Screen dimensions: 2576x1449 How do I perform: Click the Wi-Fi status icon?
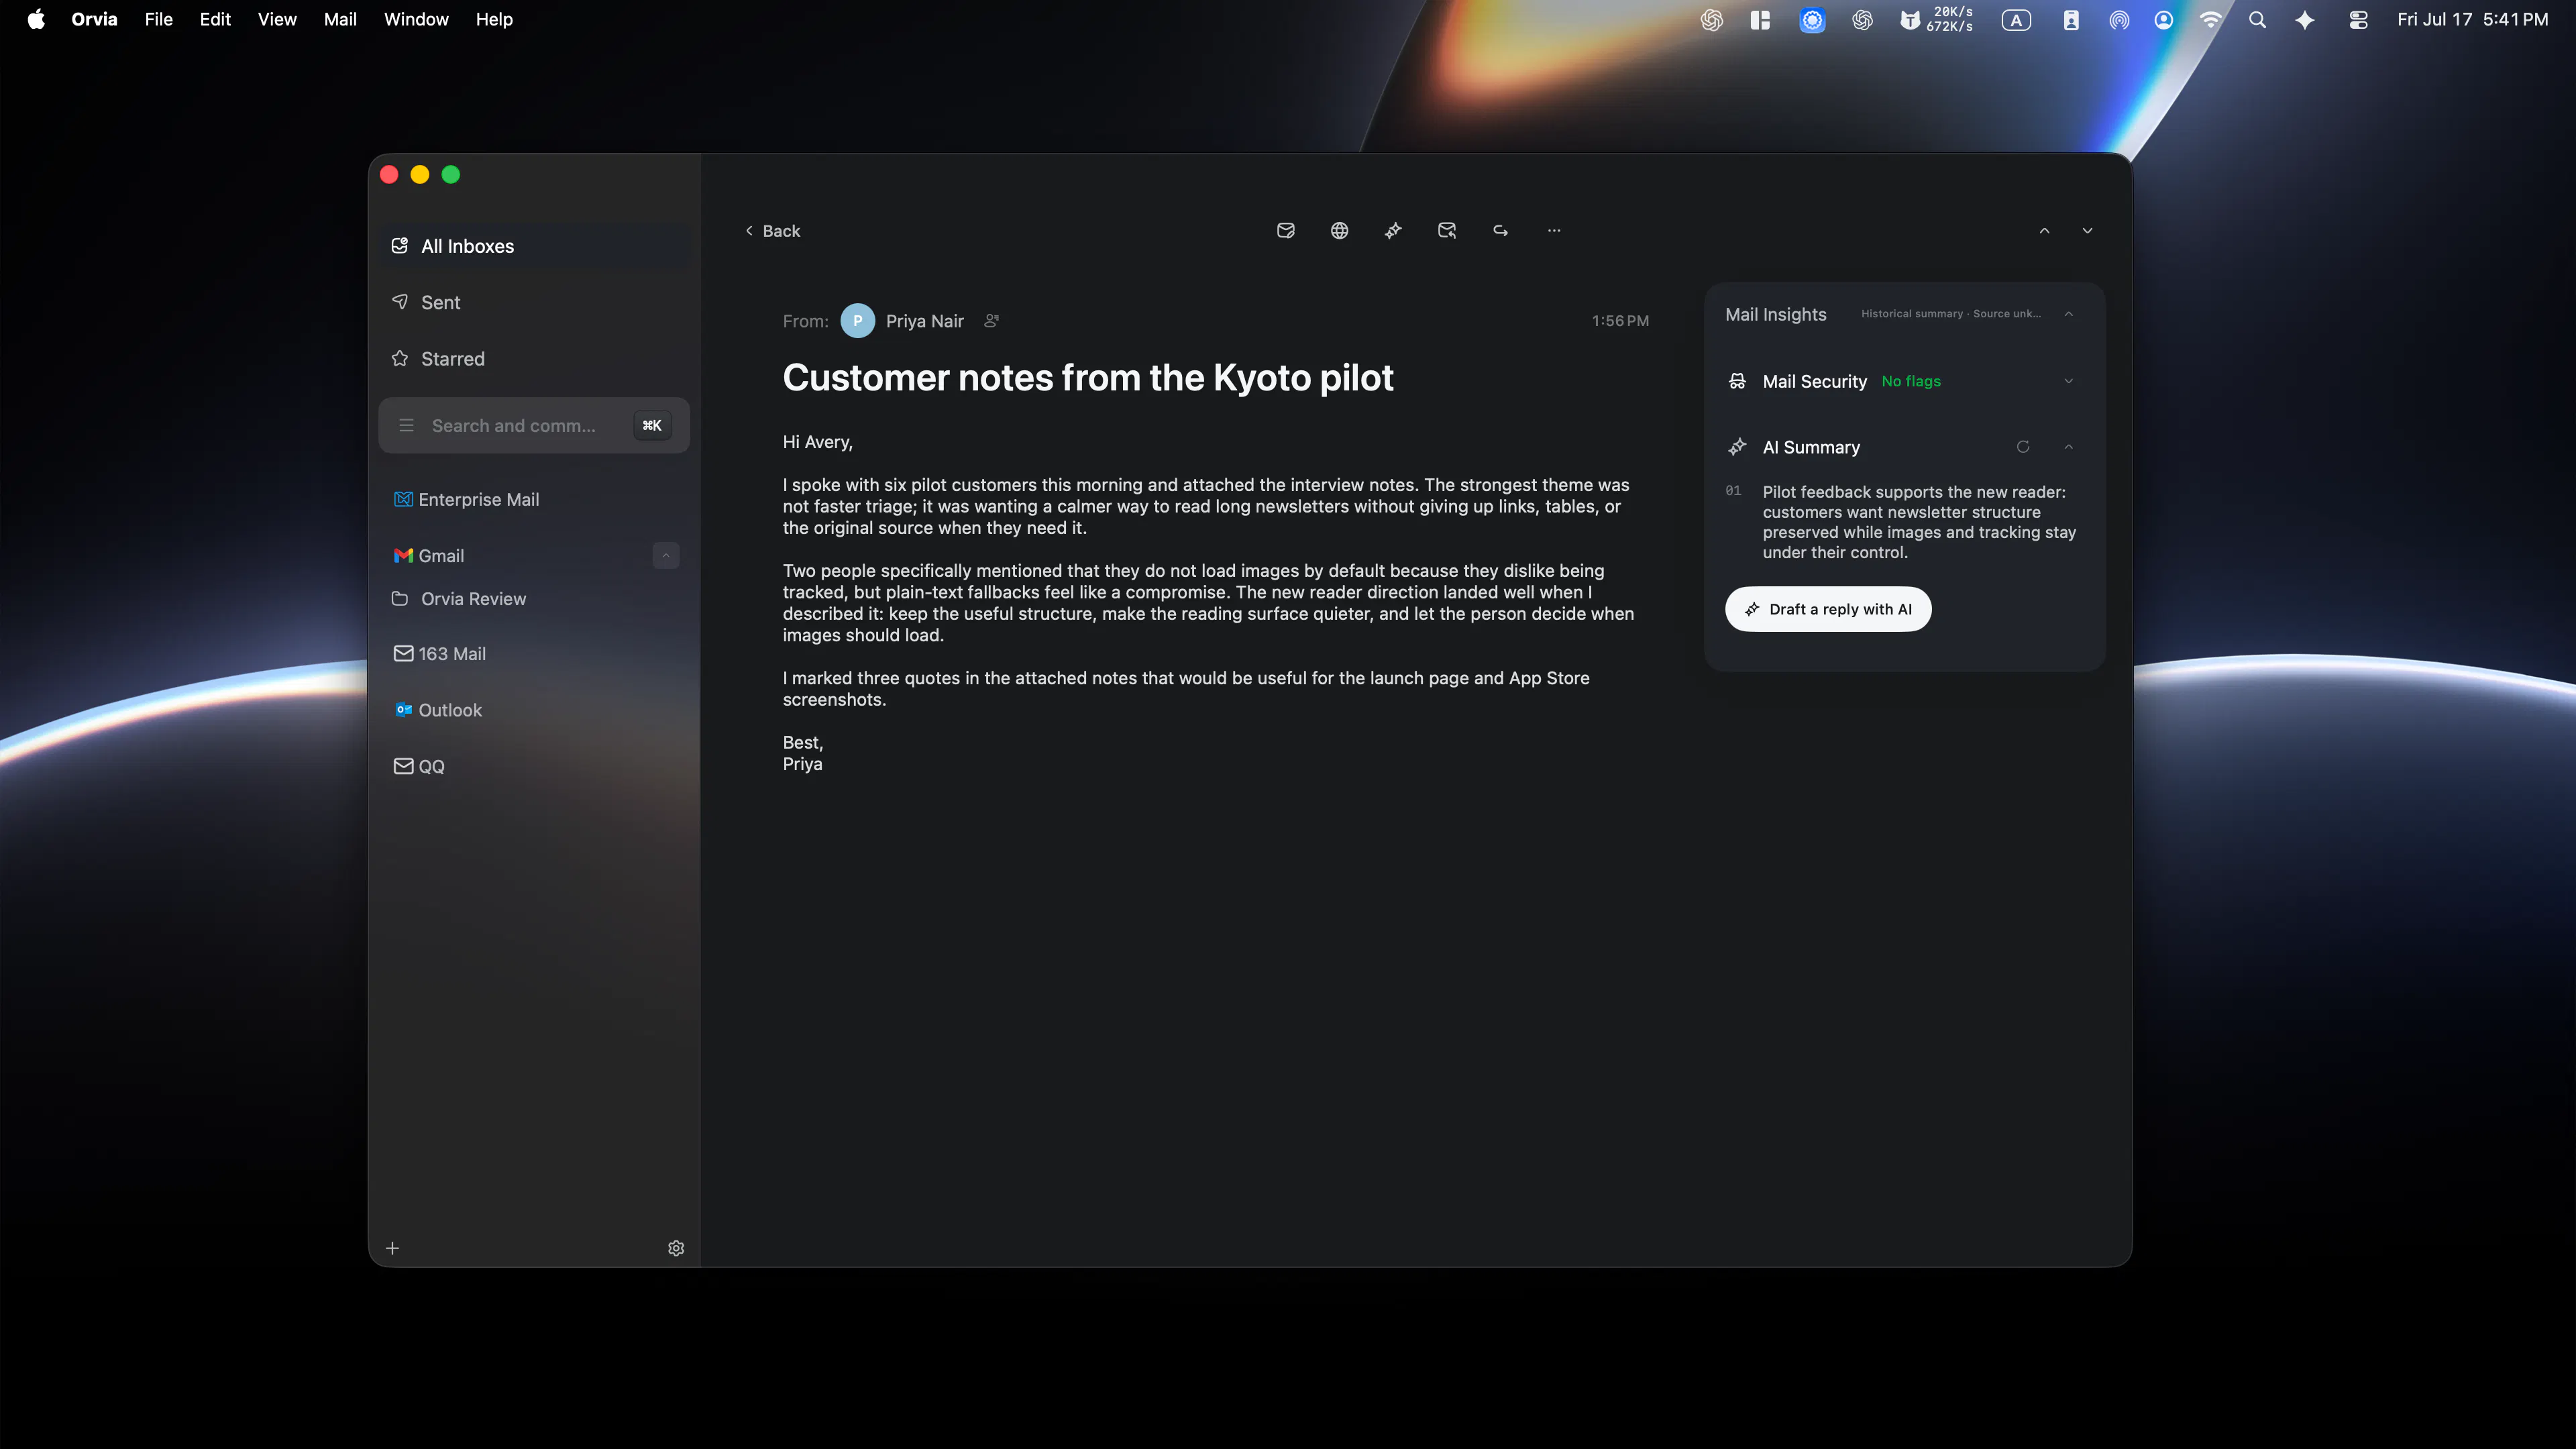2211,20
